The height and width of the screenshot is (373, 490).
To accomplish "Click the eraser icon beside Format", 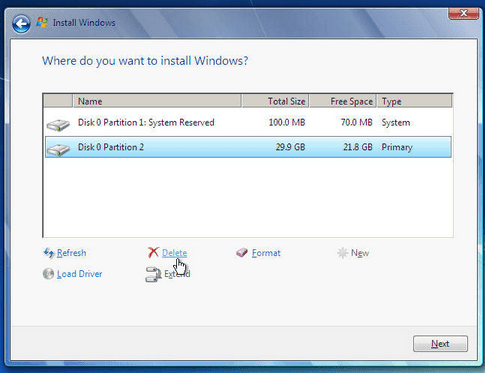I will pyautogui.click(x=242, y=253).
